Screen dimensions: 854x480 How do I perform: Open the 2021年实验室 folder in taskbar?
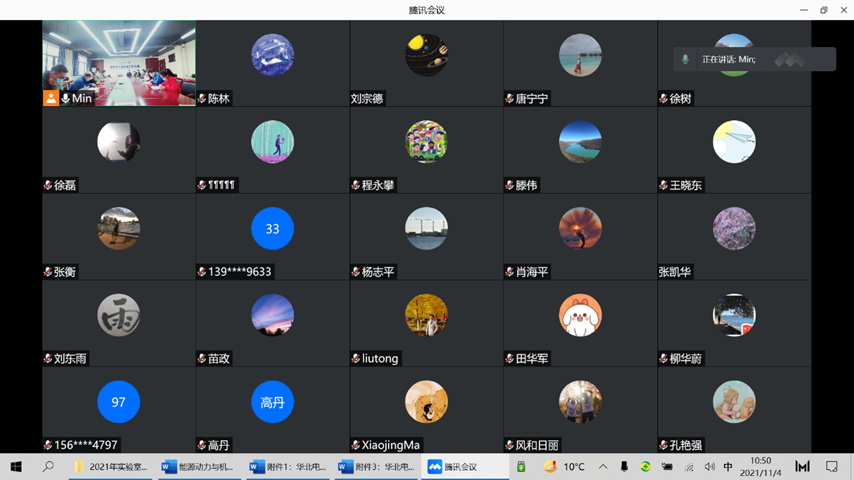pos(111,467)
